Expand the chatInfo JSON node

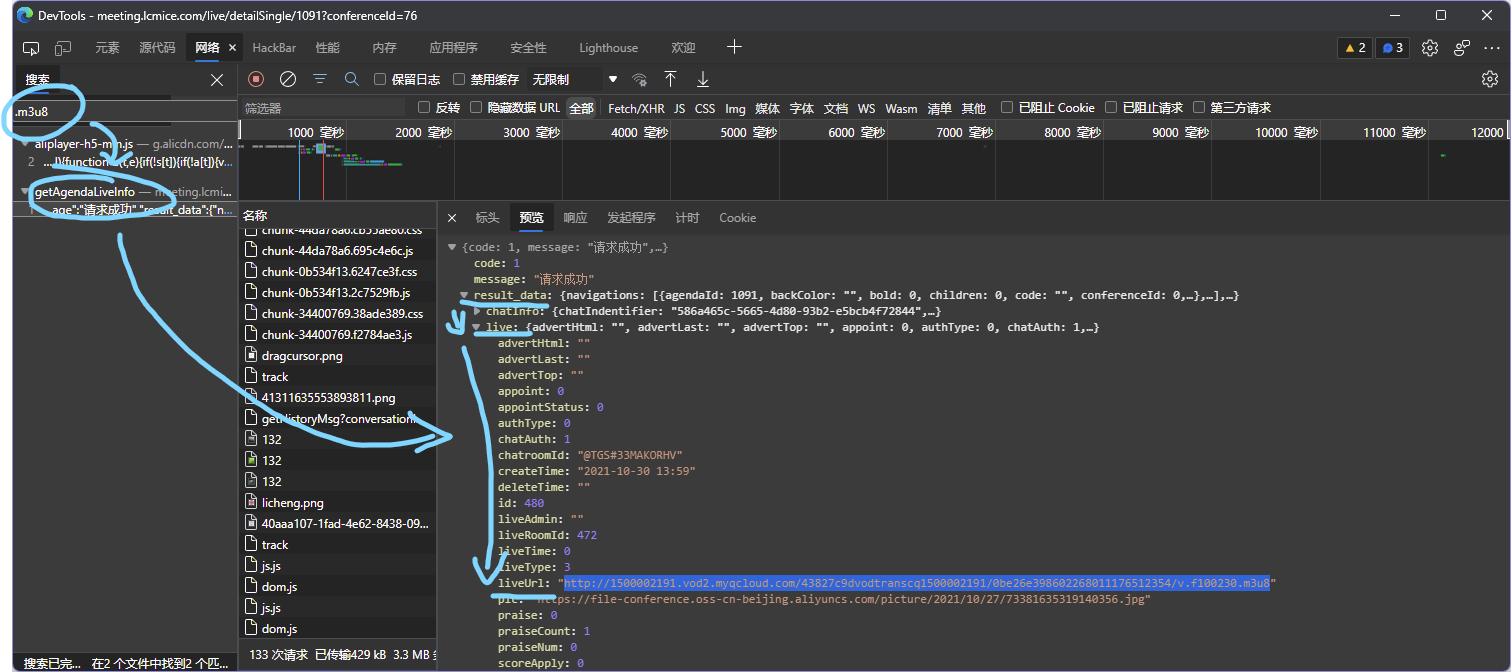(477, 312)
